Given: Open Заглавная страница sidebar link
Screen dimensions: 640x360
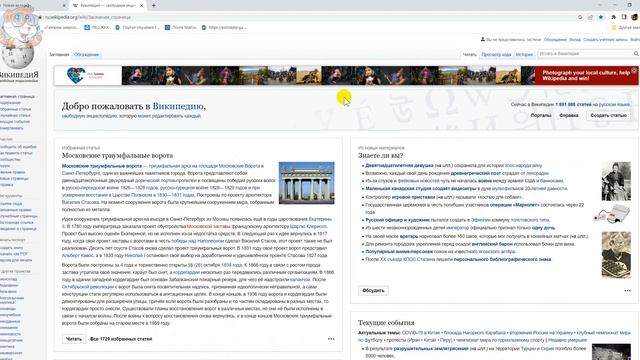Looking at the screenshot, I should [x=17, y=97].
